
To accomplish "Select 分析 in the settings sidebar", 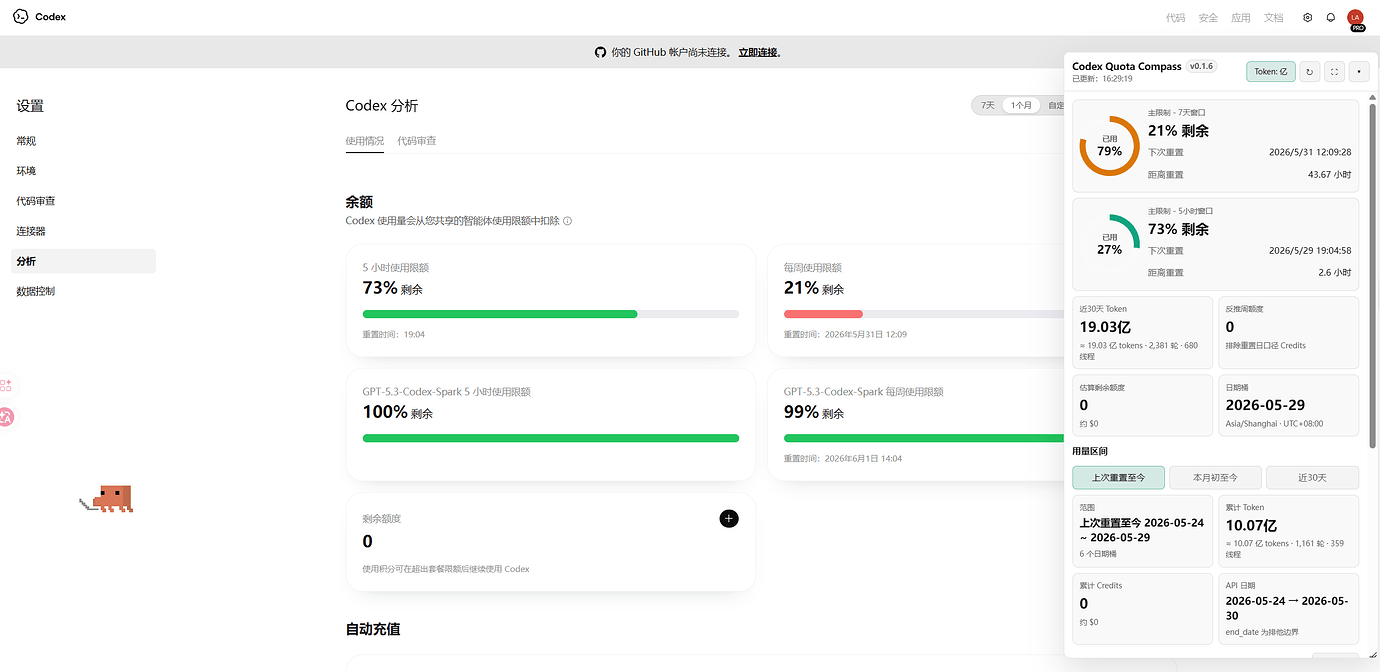I will (x=84, y=261).
